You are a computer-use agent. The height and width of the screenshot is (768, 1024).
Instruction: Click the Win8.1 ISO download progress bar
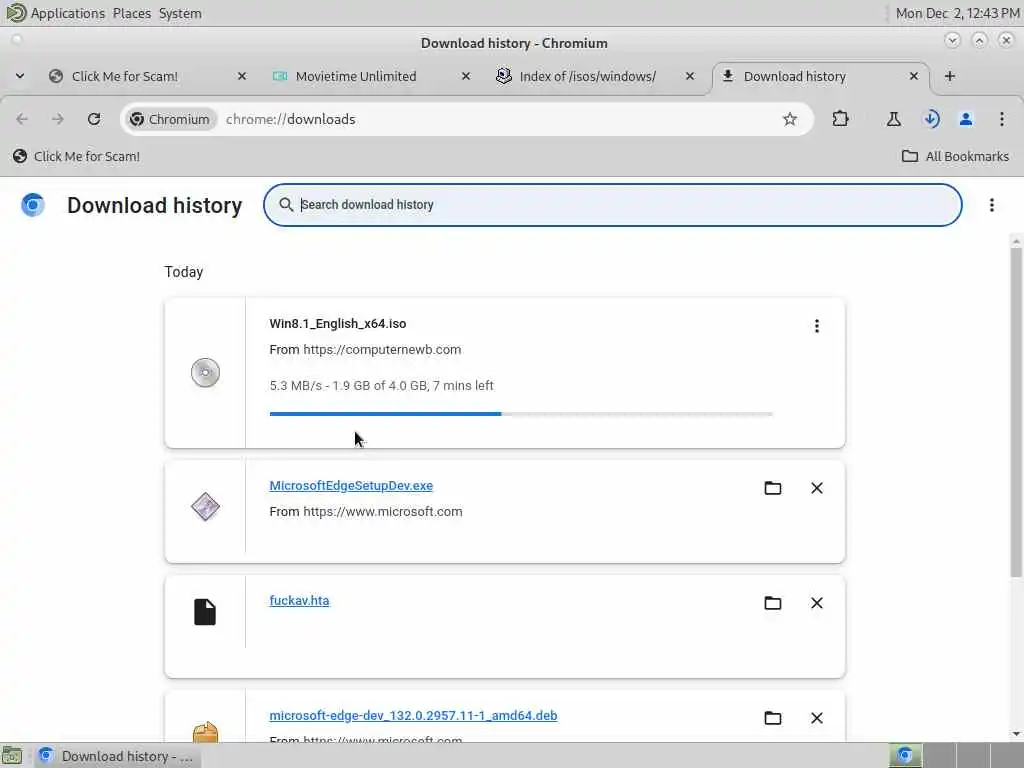[x=520, y=413]
